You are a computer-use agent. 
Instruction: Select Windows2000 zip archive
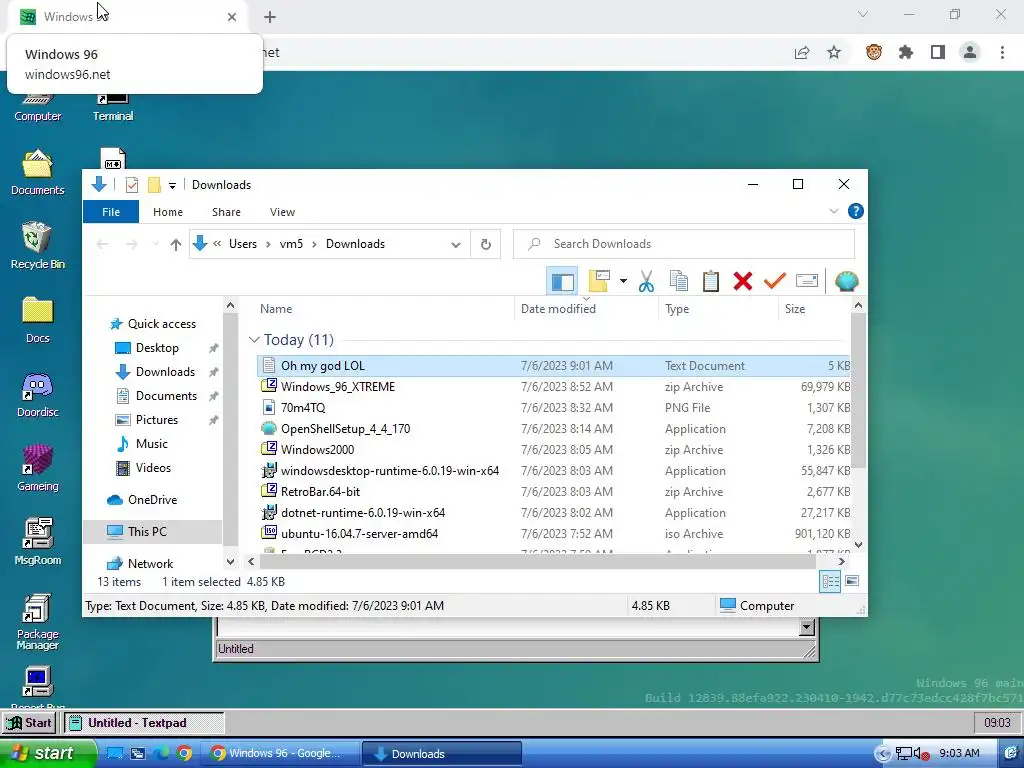(554, 449)
